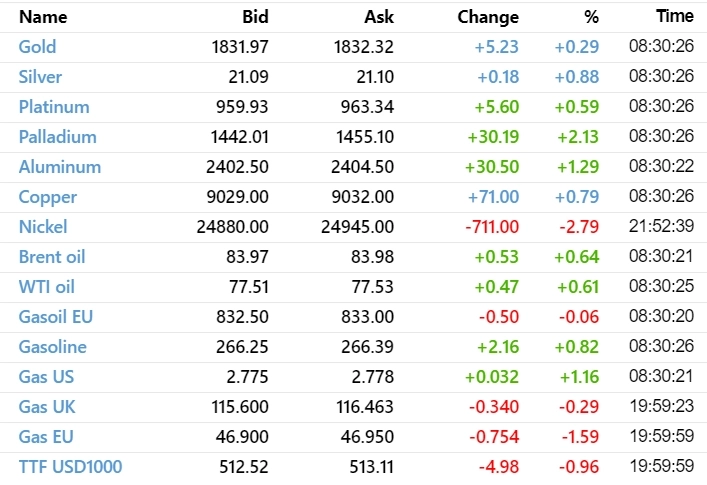Select the Brent oil link
The width and height of the screenshot is (707, 485).
(52, 257)
